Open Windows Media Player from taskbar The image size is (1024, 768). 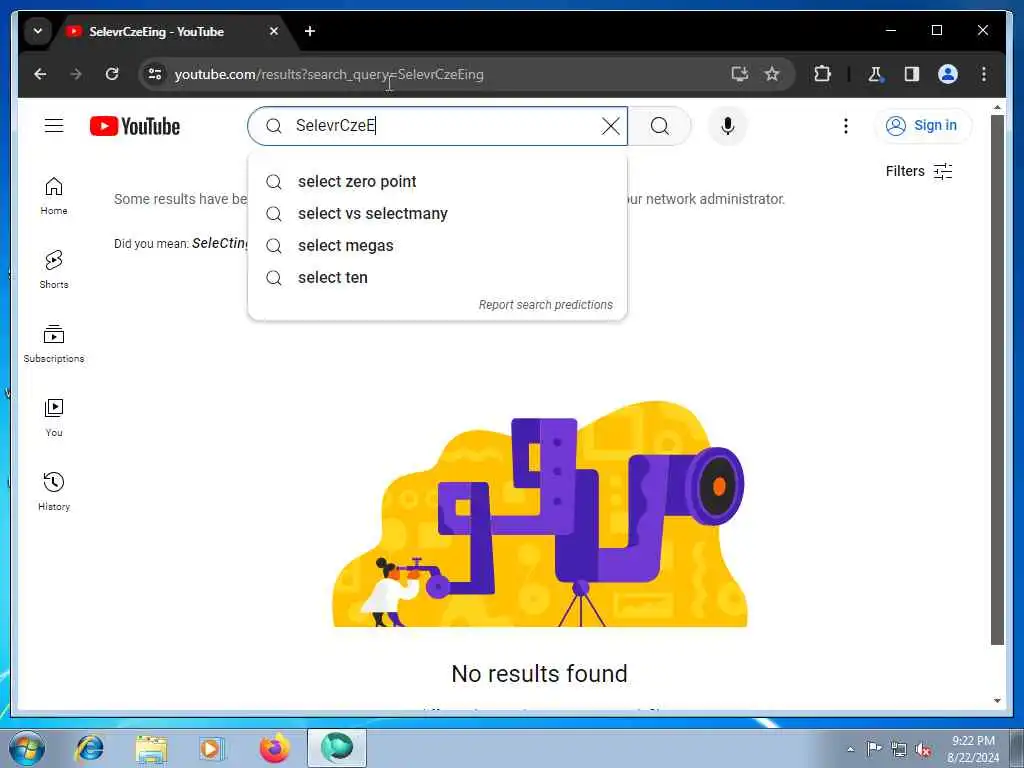click(212, 748)
